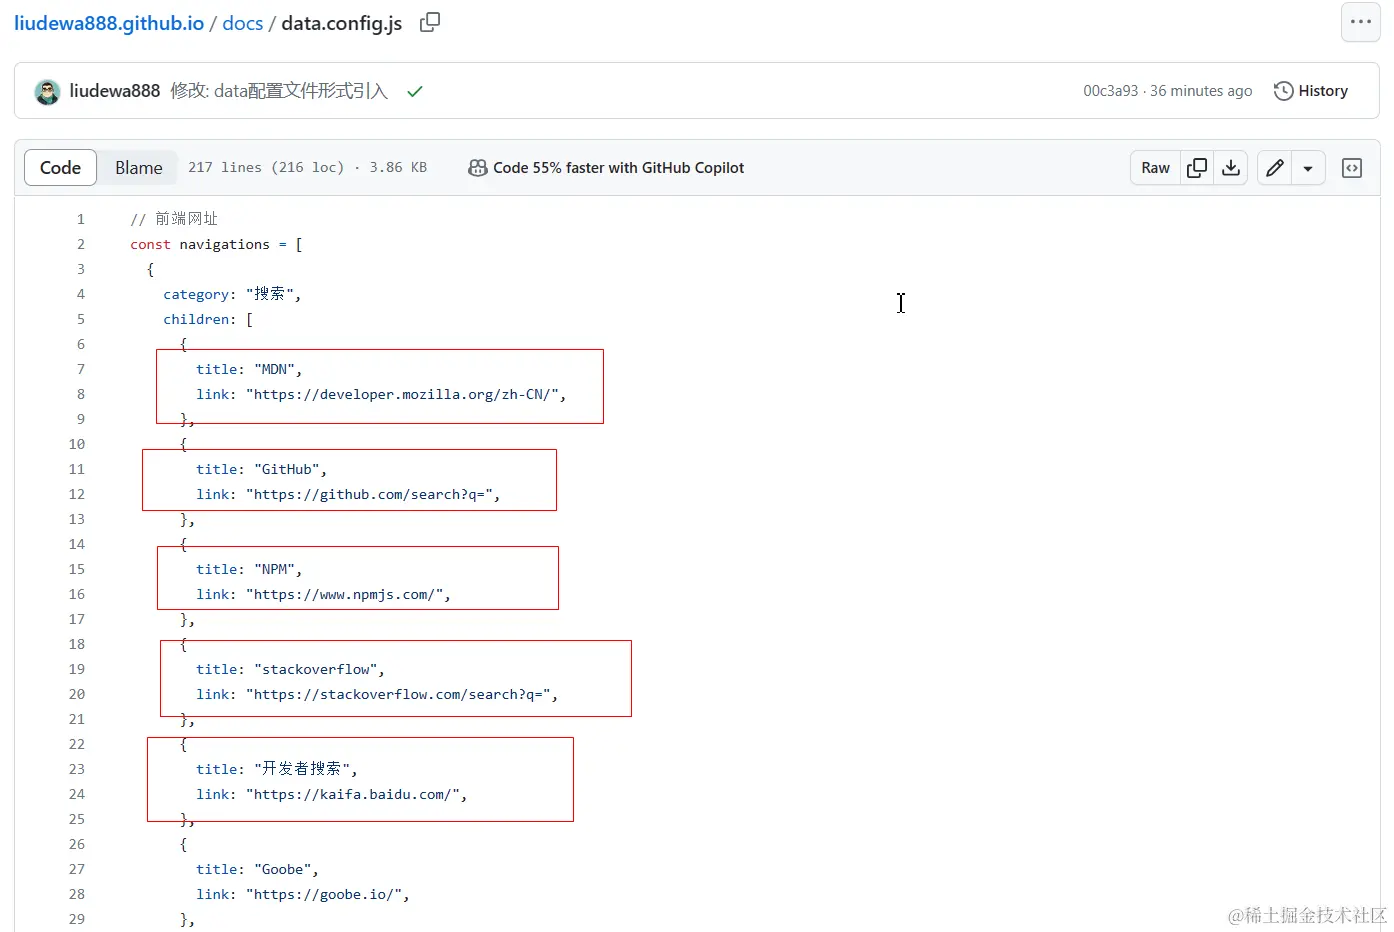Switch to the Blame view tab
The height and width of the screenshot is (932, 1394).
(138, 168)
